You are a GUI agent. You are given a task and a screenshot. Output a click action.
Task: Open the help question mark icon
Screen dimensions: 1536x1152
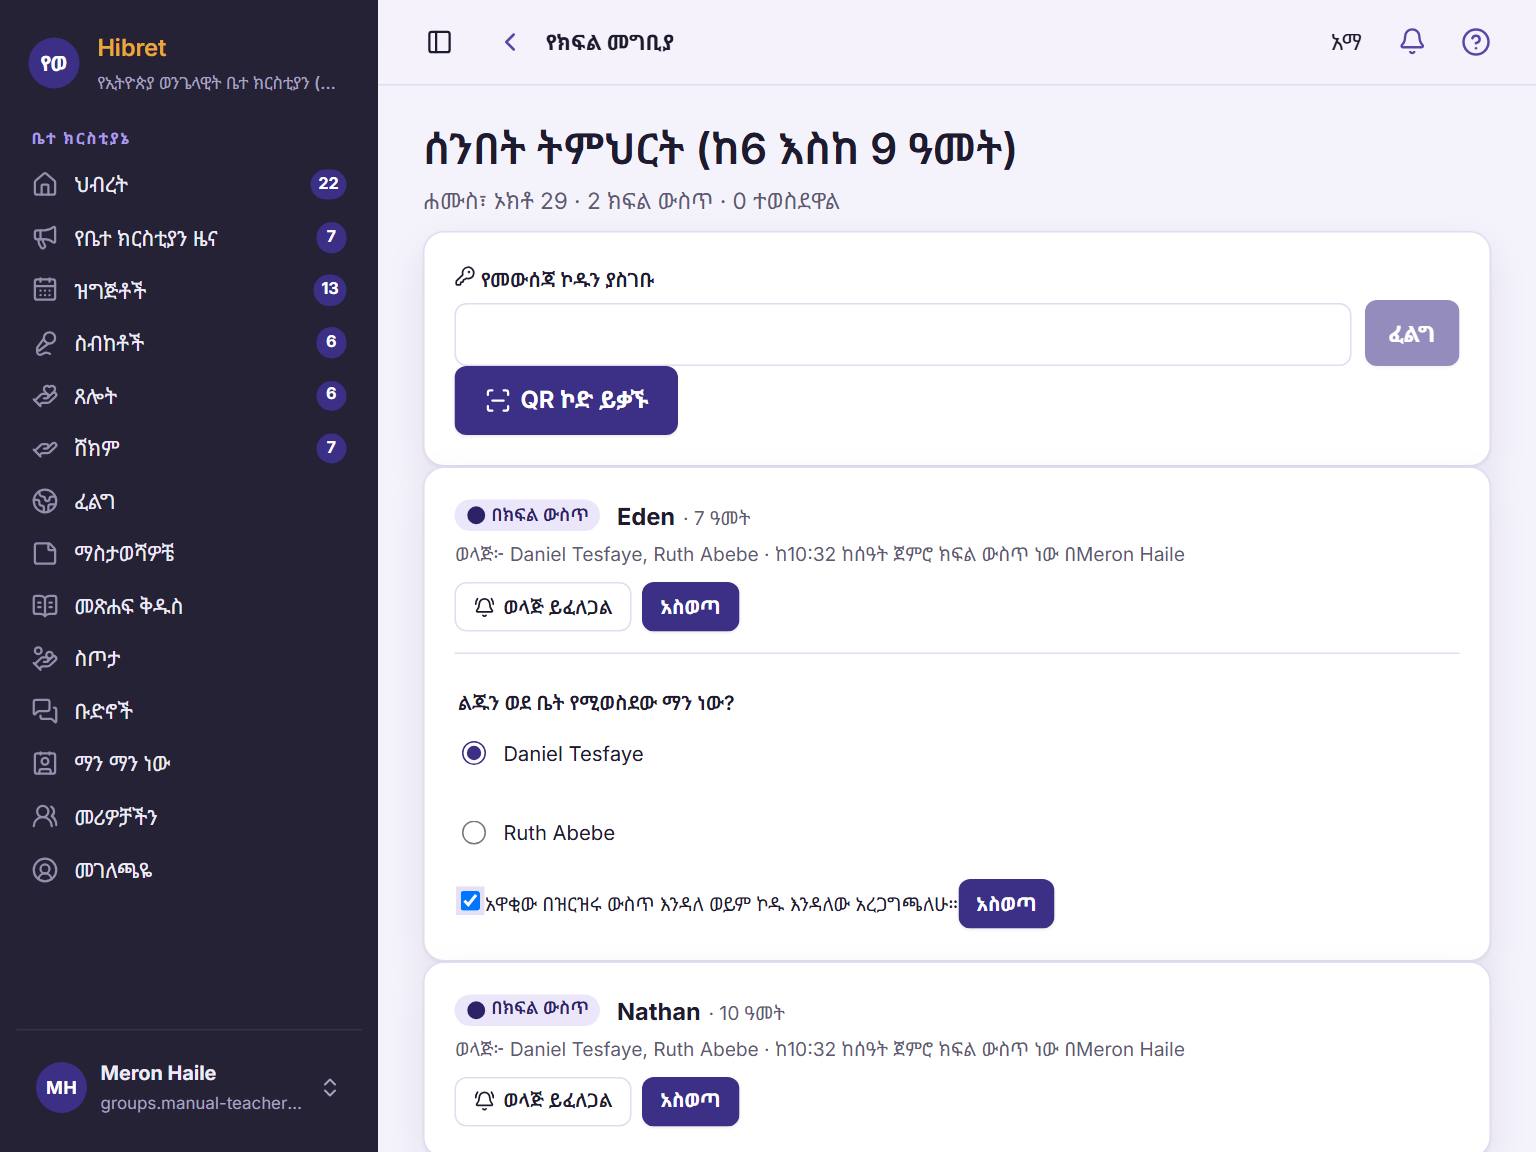click(x=1476, y=42)
